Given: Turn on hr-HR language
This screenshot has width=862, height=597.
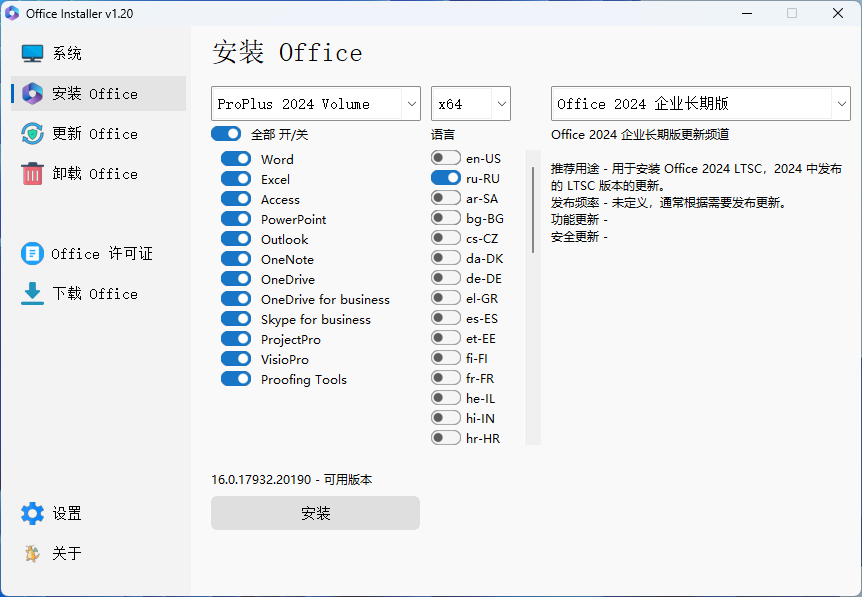Looking at the screenshot, I should coord(446,438).
